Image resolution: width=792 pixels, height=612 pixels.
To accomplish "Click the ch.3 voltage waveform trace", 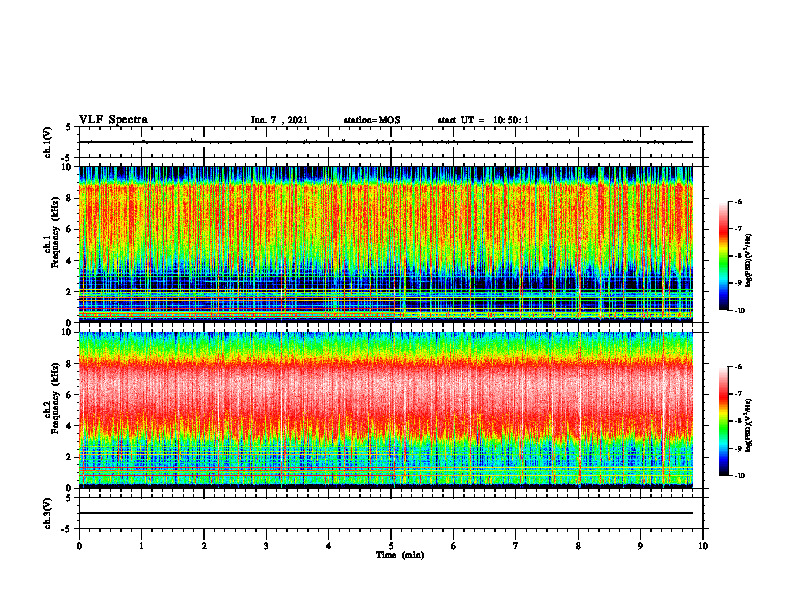I will [386, 513].
